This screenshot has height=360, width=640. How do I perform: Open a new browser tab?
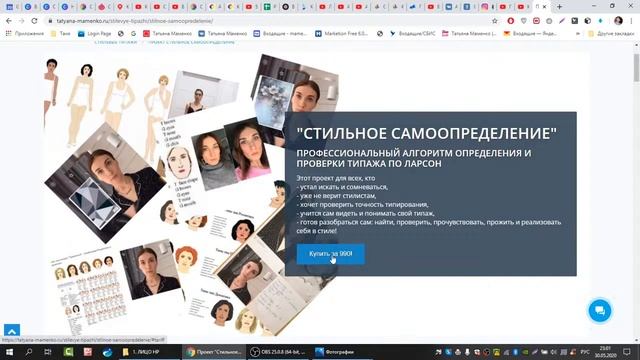[x=560, y=7]
